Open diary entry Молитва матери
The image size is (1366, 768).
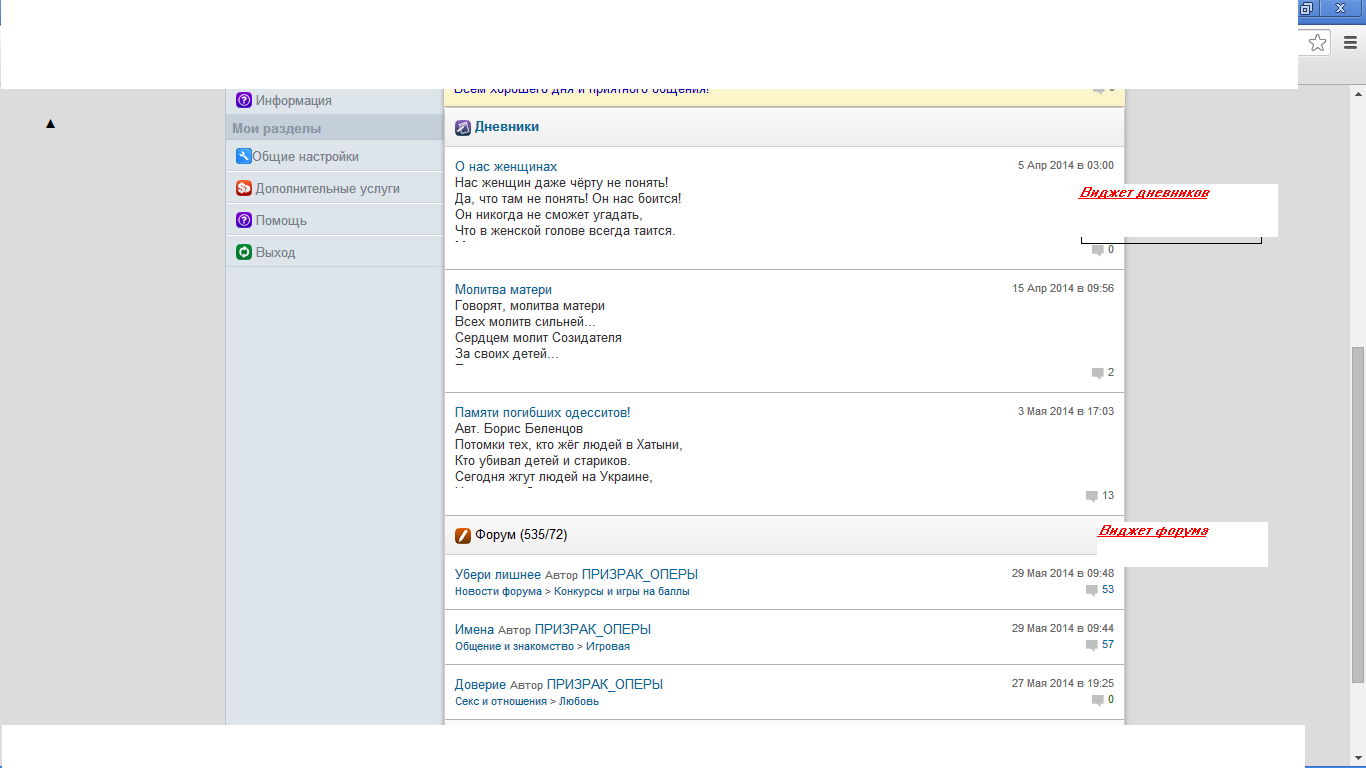click(x=503, y=289)
